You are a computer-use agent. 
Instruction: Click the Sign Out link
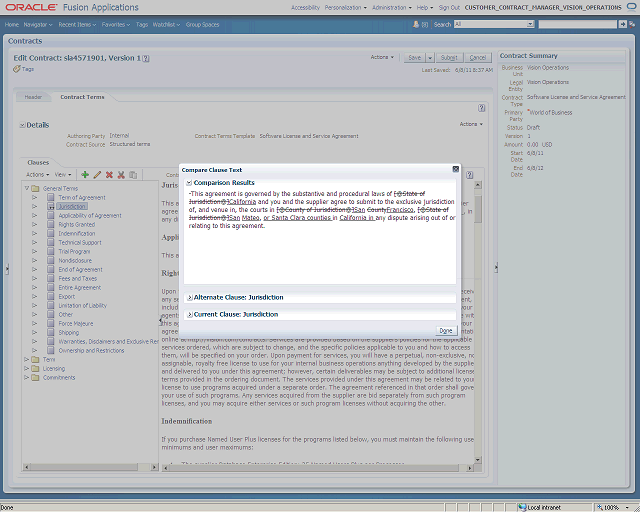[449, 8]
